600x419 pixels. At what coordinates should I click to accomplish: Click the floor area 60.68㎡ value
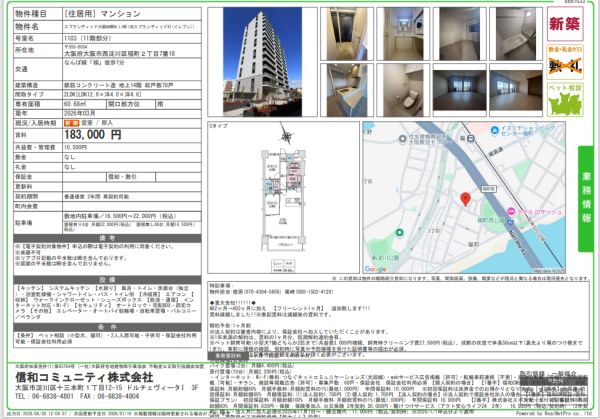(75, 104)
